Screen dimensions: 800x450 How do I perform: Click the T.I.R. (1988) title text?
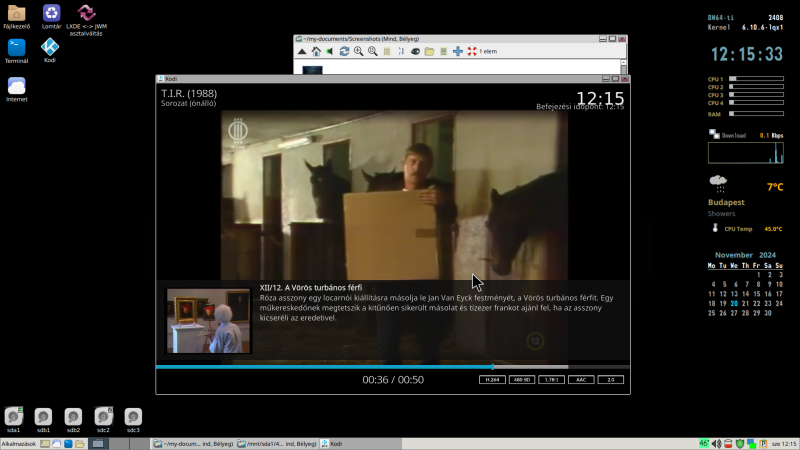tap(189, 93)
